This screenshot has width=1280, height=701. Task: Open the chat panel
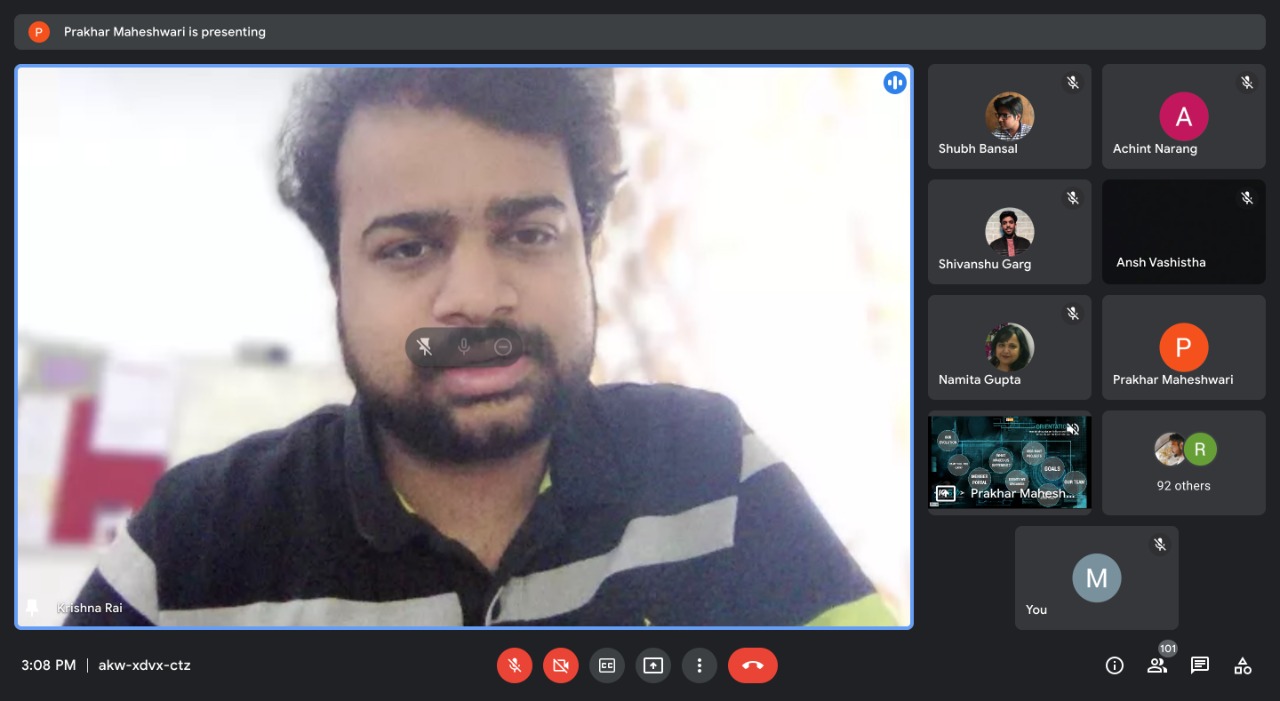pos(1200,665)
